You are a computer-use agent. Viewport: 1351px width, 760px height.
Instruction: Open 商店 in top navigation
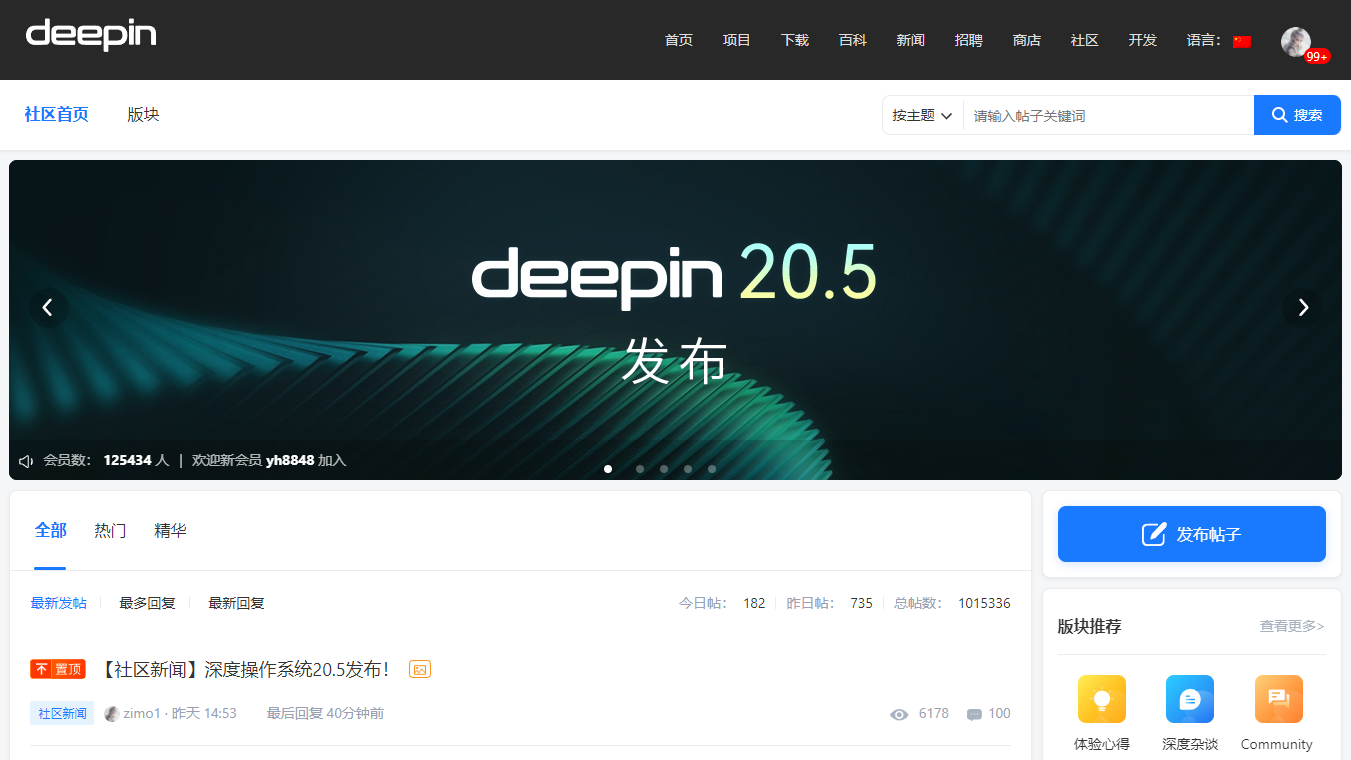(1027, 41)
